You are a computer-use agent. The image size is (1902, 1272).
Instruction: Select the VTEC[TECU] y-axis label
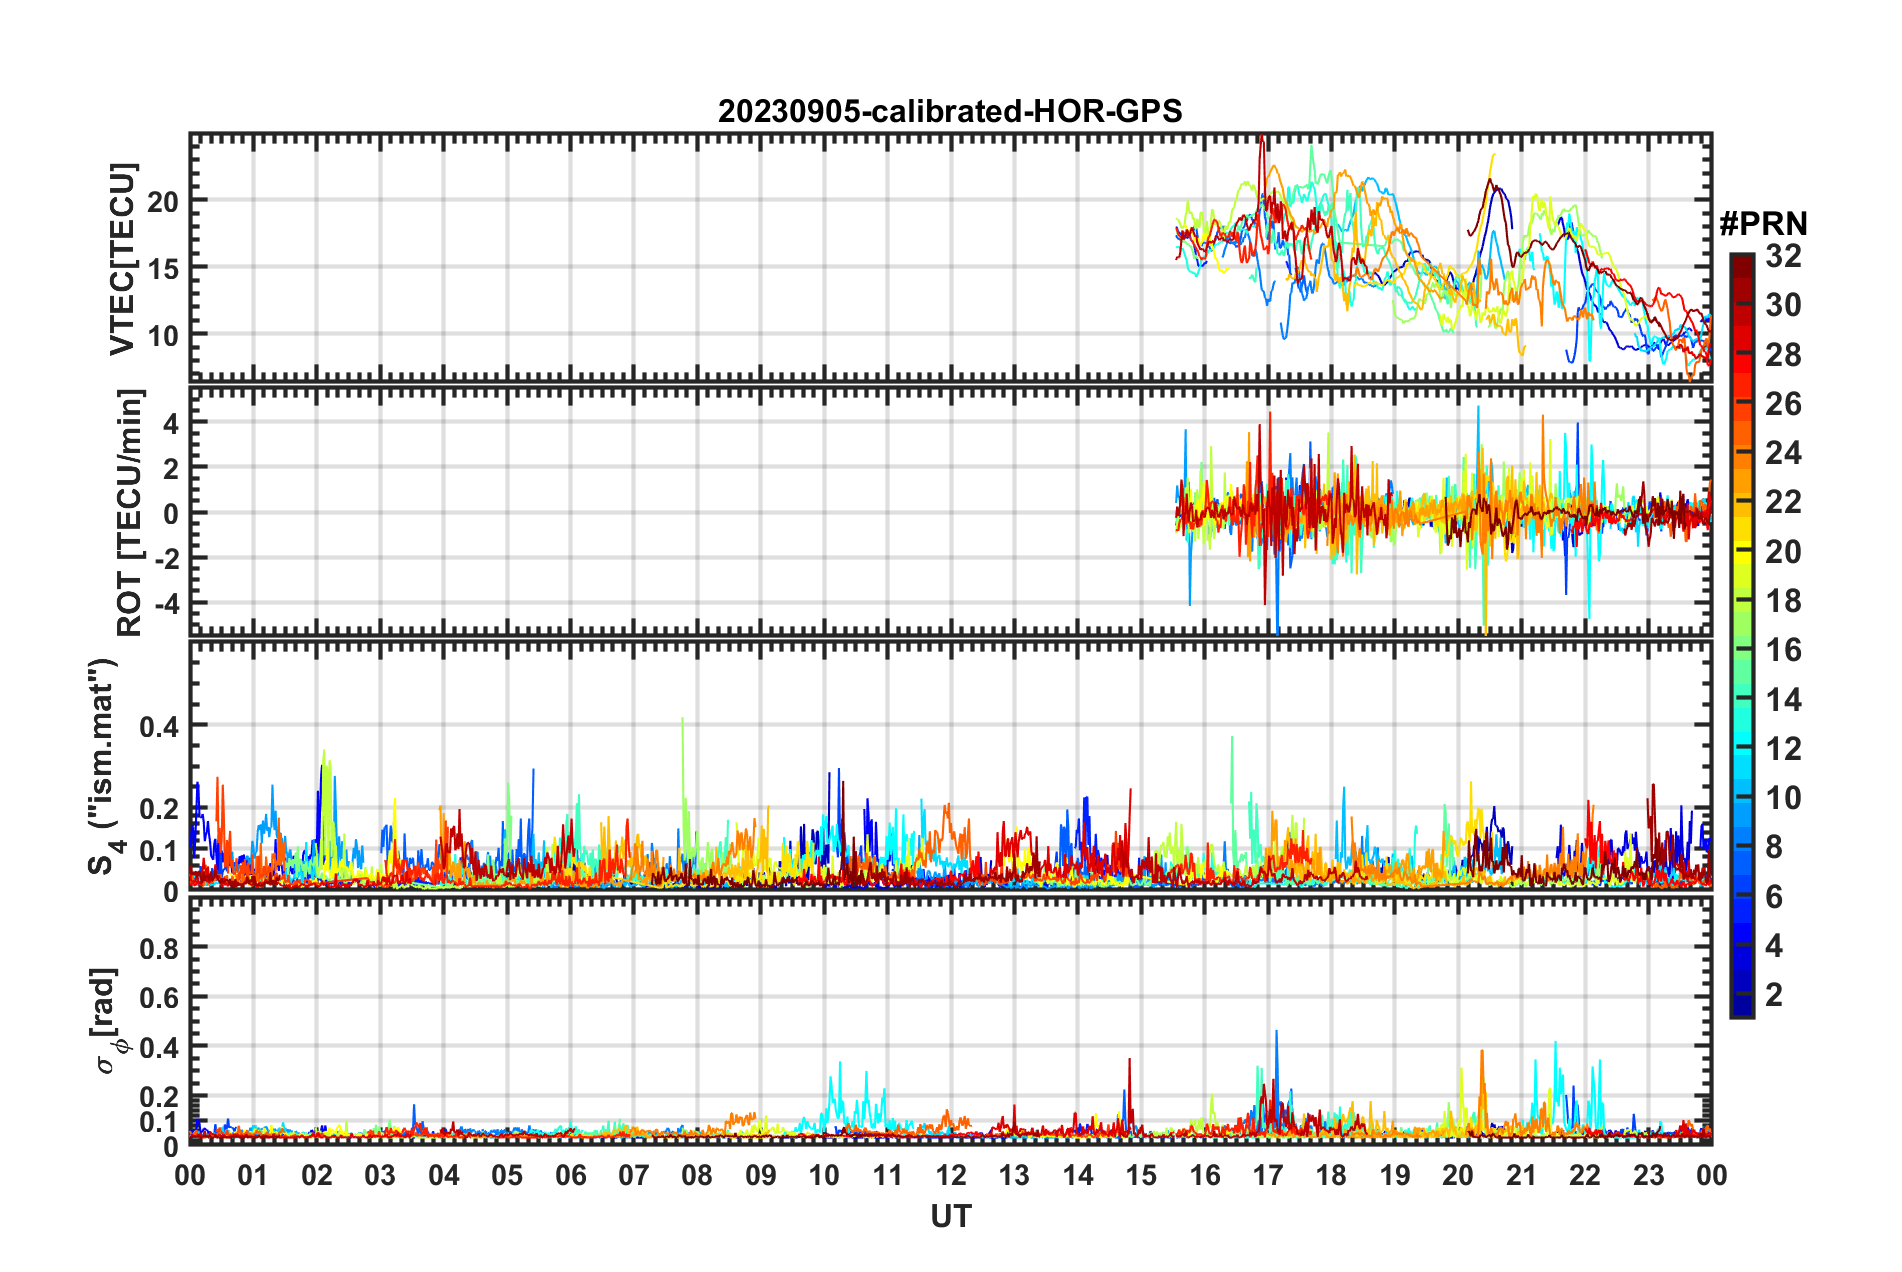[122, 259]
